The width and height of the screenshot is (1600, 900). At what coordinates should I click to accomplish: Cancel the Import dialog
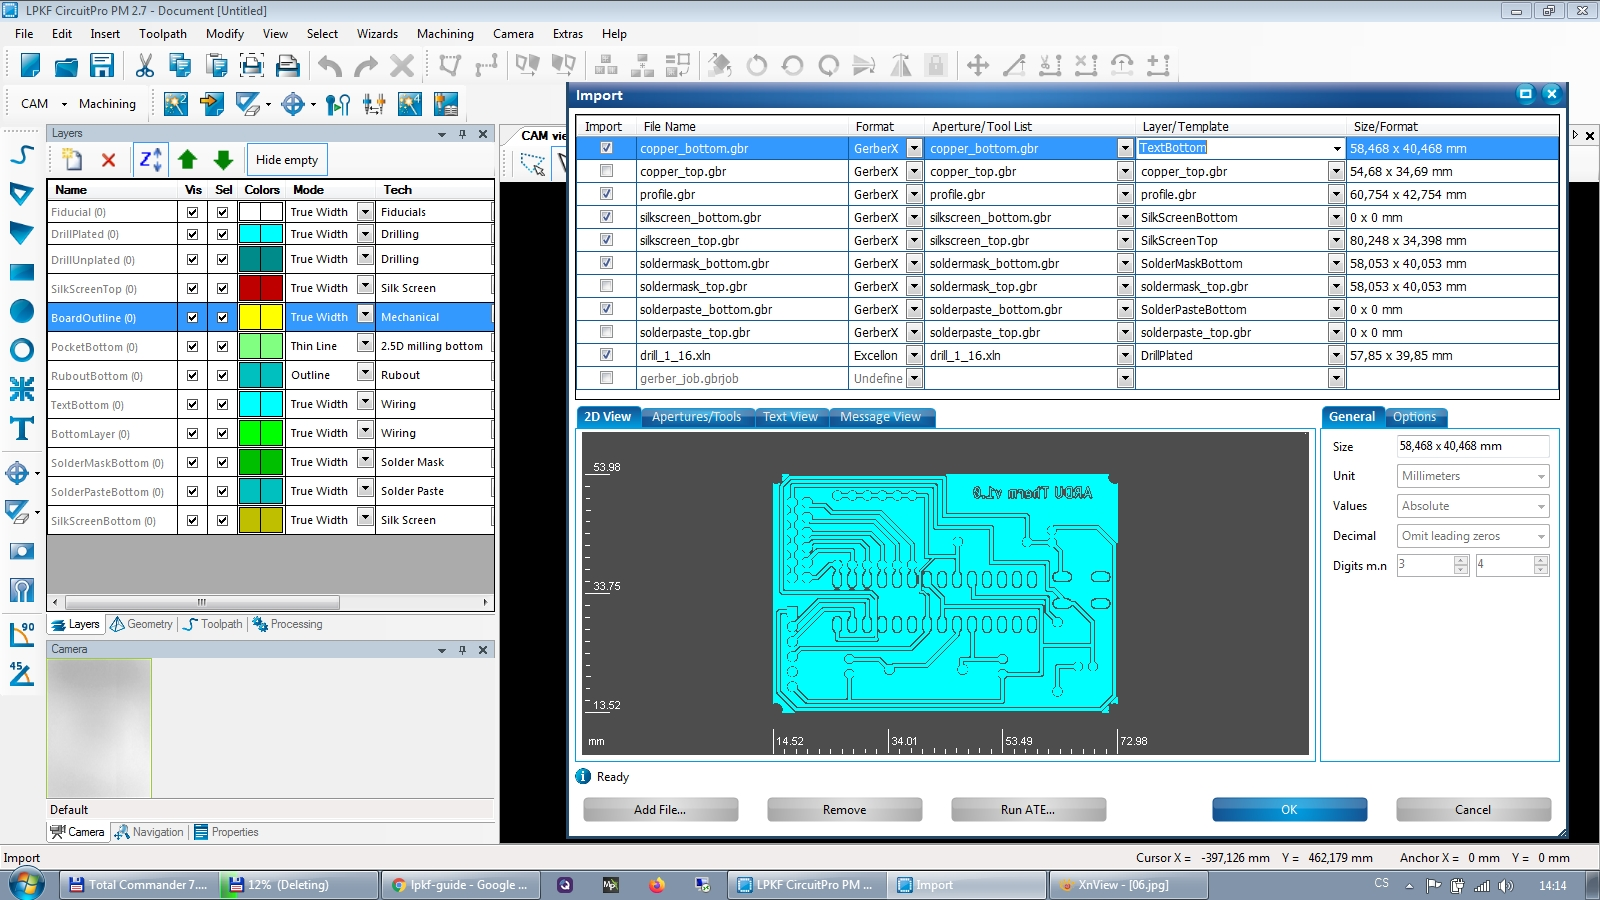click(x=1473, y=810)
